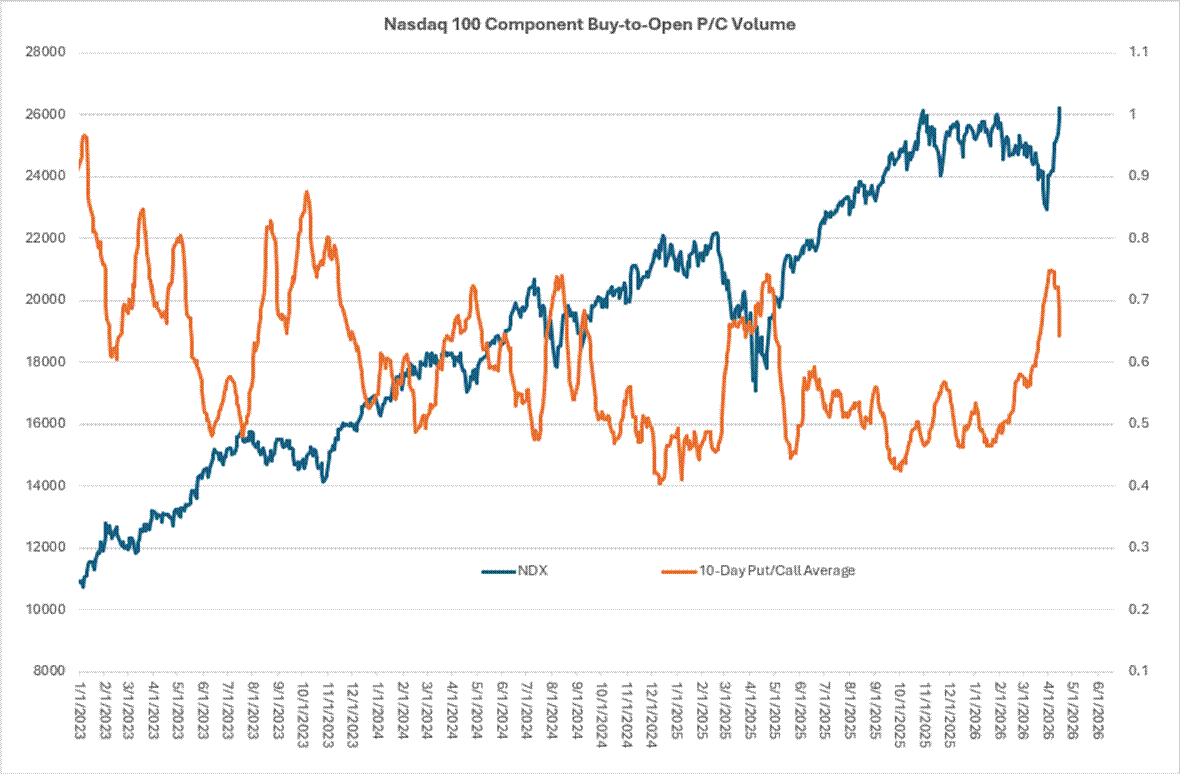Click the 1/1/2023 date axis label

[x=81, y=710]
